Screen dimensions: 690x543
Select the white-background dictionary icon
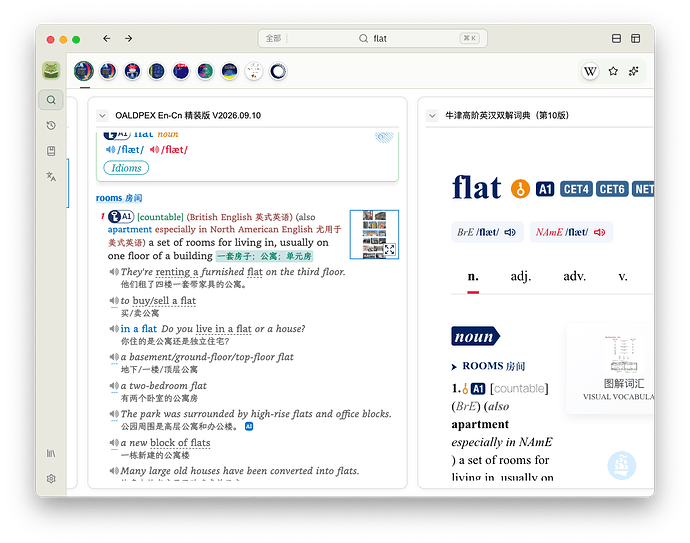click(x=254, y=71)
